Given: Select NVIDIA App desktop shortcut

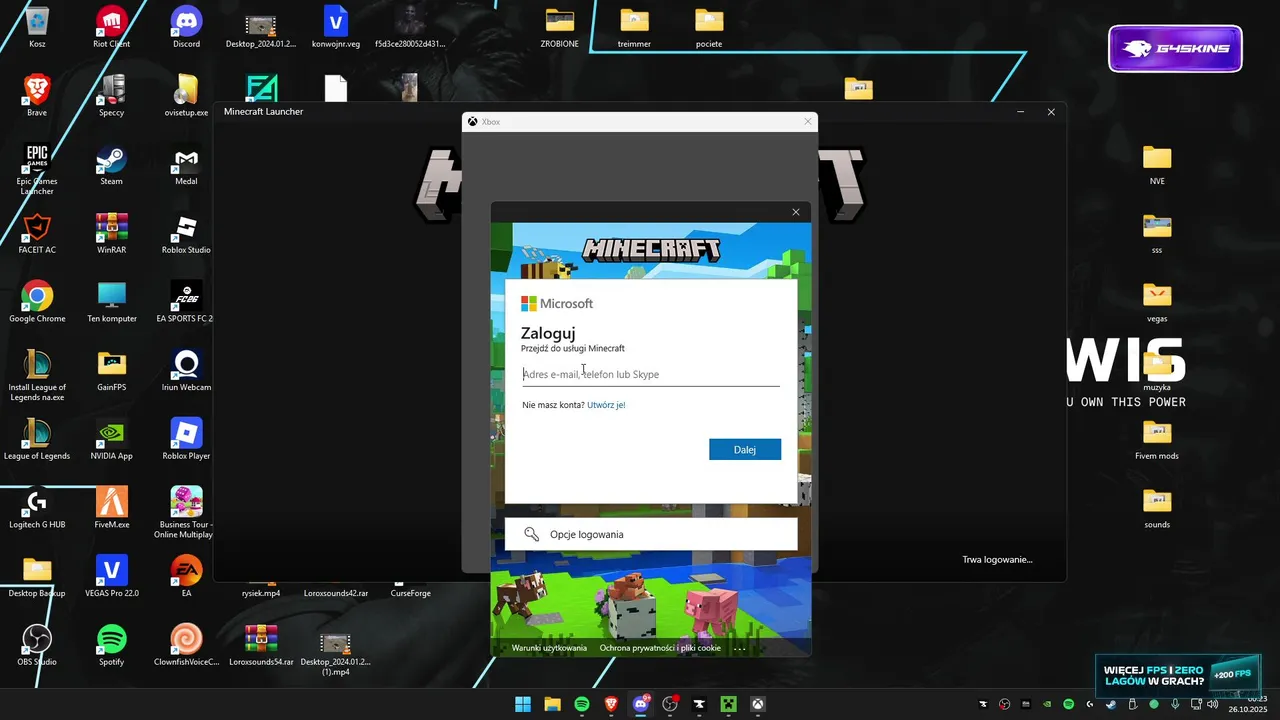Looking at the screenshot, I should 111,439.
